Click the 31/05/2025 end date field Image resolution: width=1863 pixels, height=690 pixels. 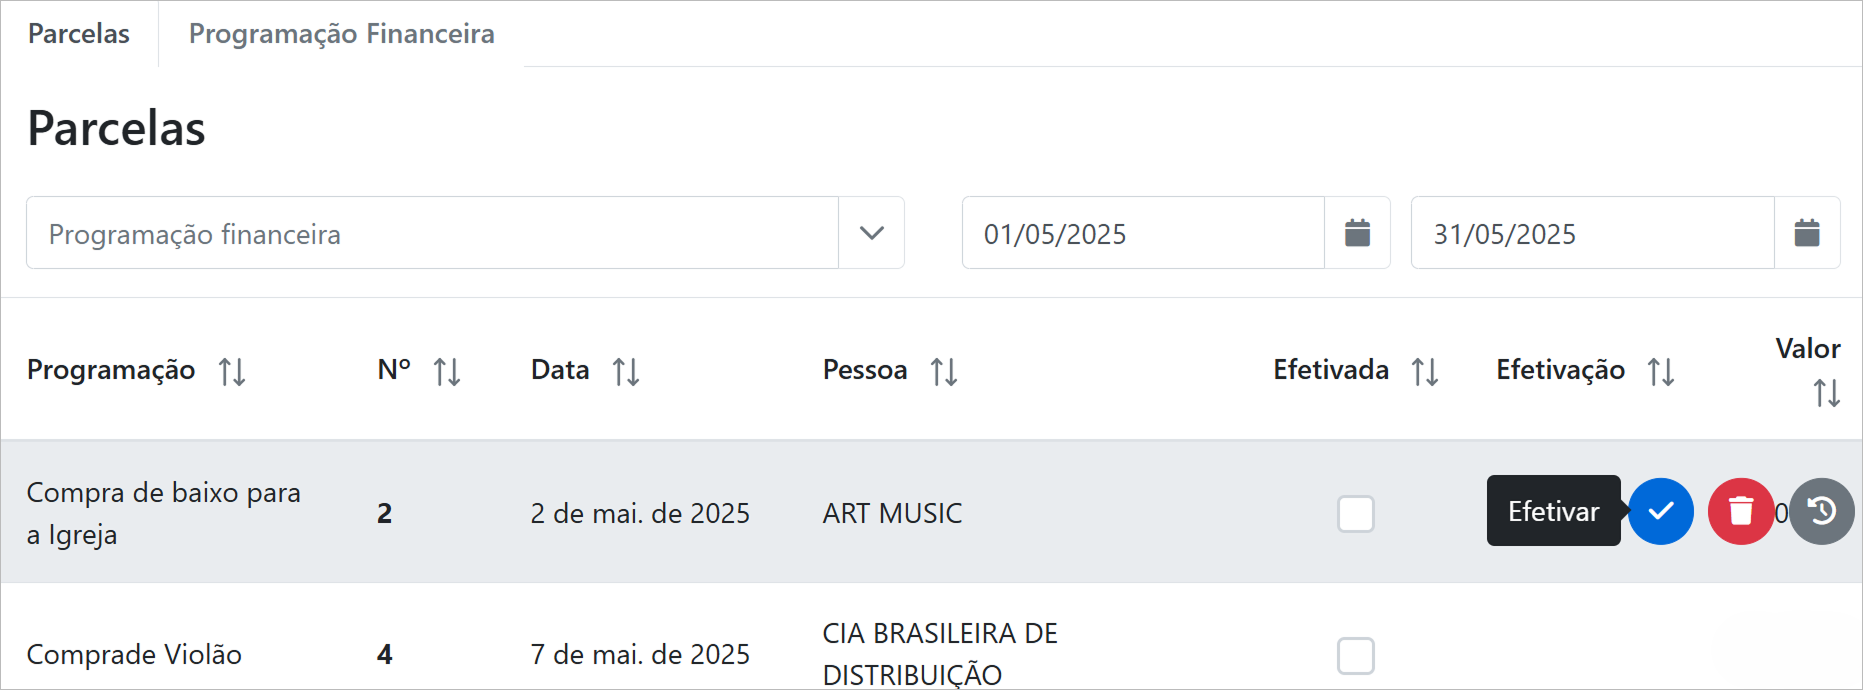(1591, 233)
